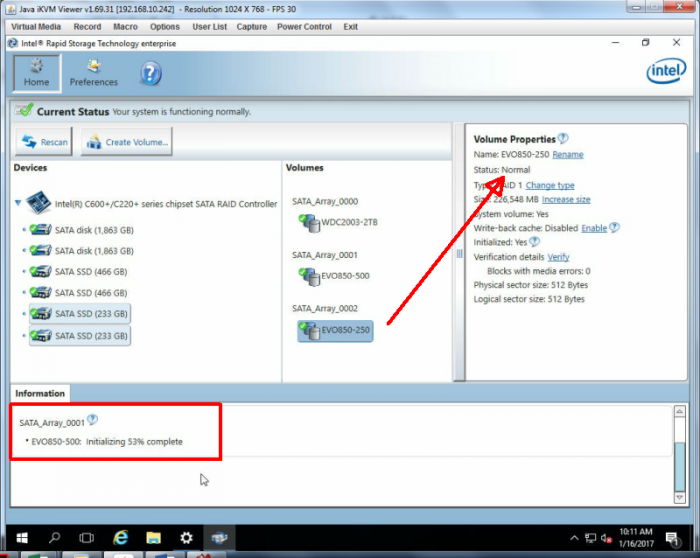Click the Verify link
Image resolution: width=700 pixels, height=558 pixels.
(x=558, y=257)
